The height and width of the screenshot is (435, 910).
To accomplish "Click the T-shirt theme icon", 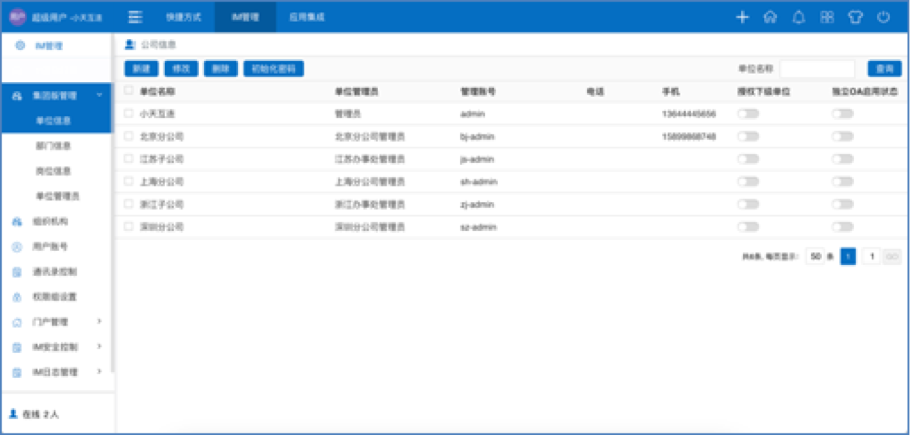I will point(855,17).
